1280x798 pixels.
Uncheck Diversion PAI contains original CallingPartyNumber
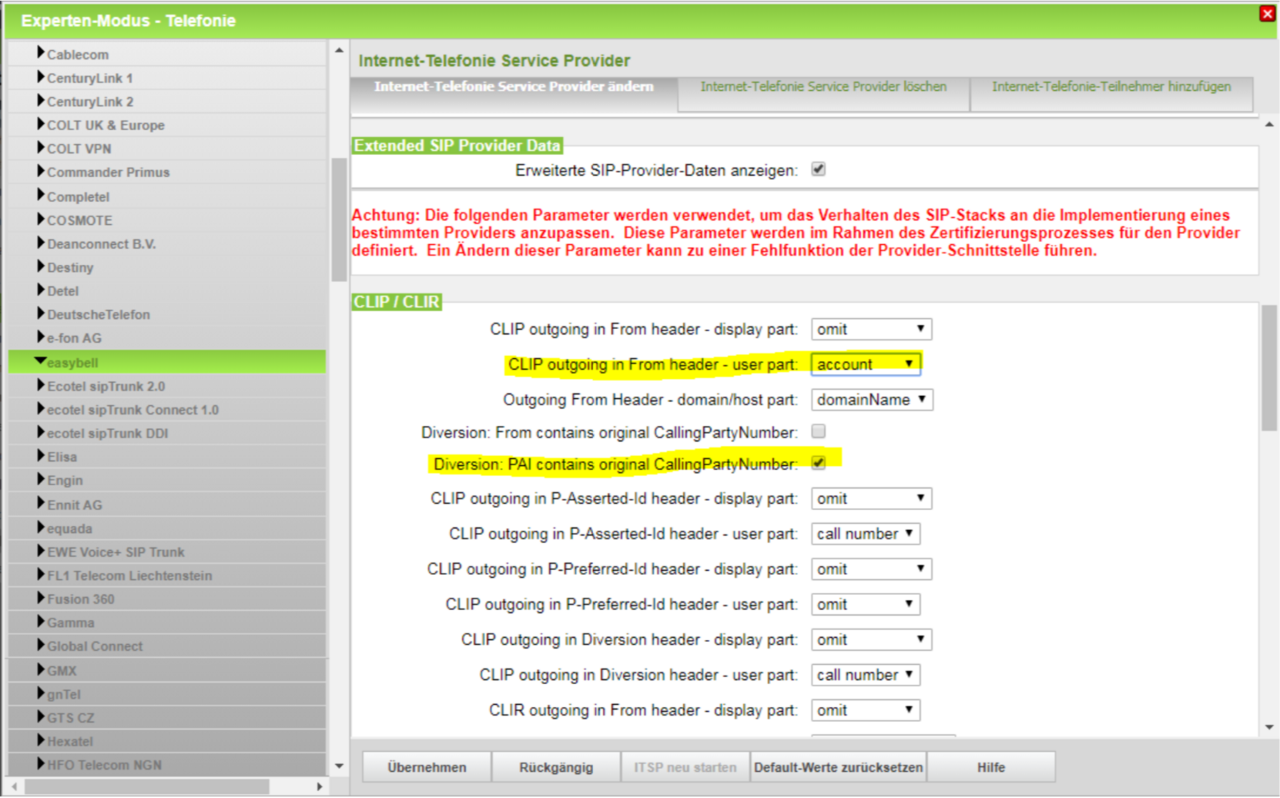tap(818, 463)
